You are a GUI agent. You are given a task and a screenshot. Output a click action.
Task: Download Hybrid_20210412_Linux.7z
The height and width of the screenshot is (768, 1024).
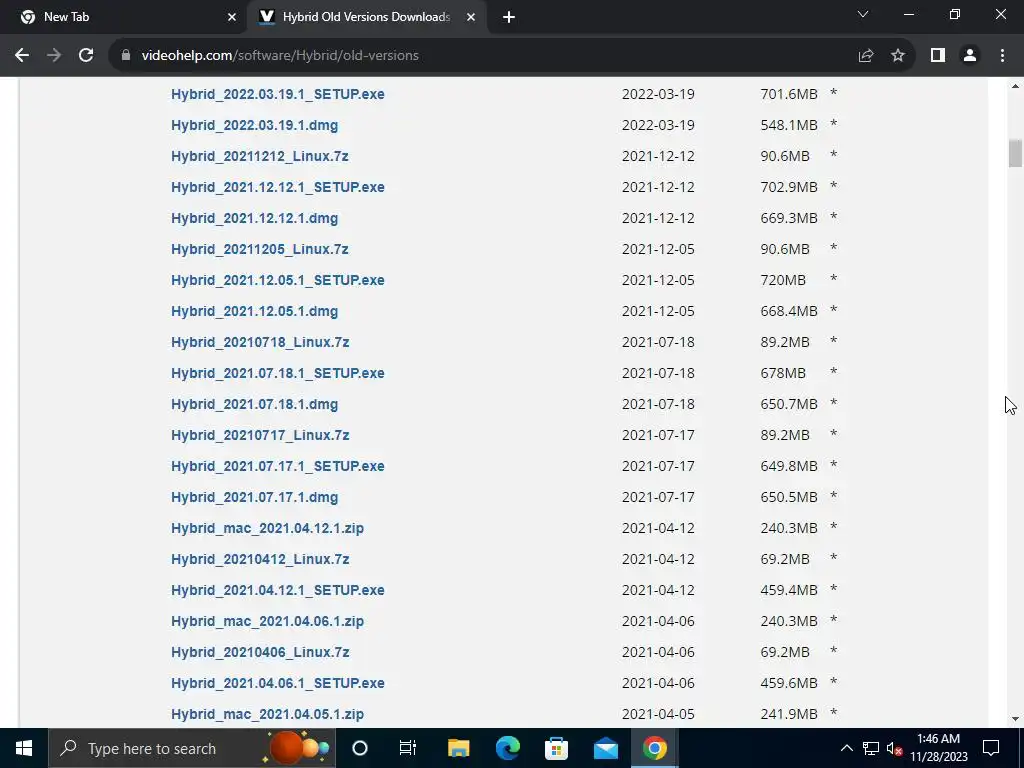[260, 560]
